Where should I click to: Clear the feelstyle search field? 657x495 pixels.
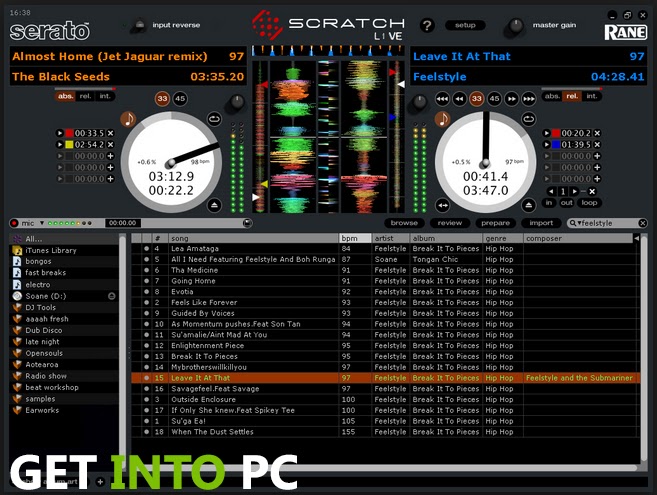(x=642, y=223)
